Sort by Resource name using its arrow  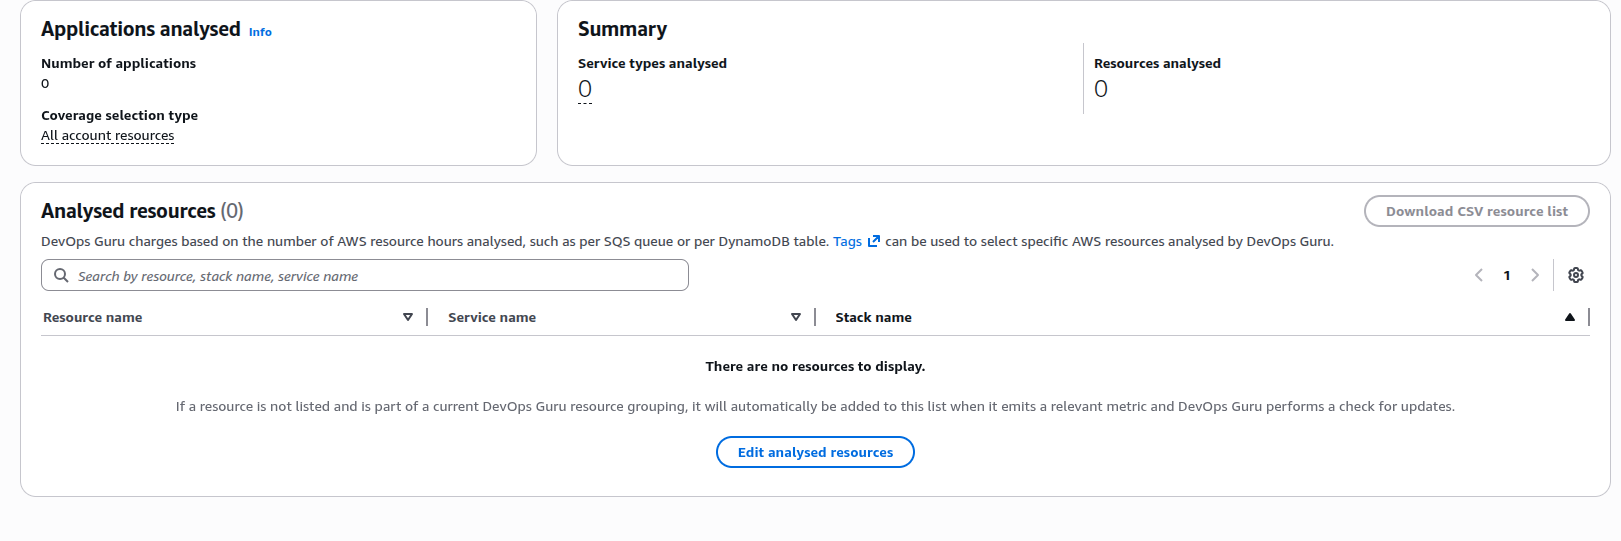click(408, 317)
